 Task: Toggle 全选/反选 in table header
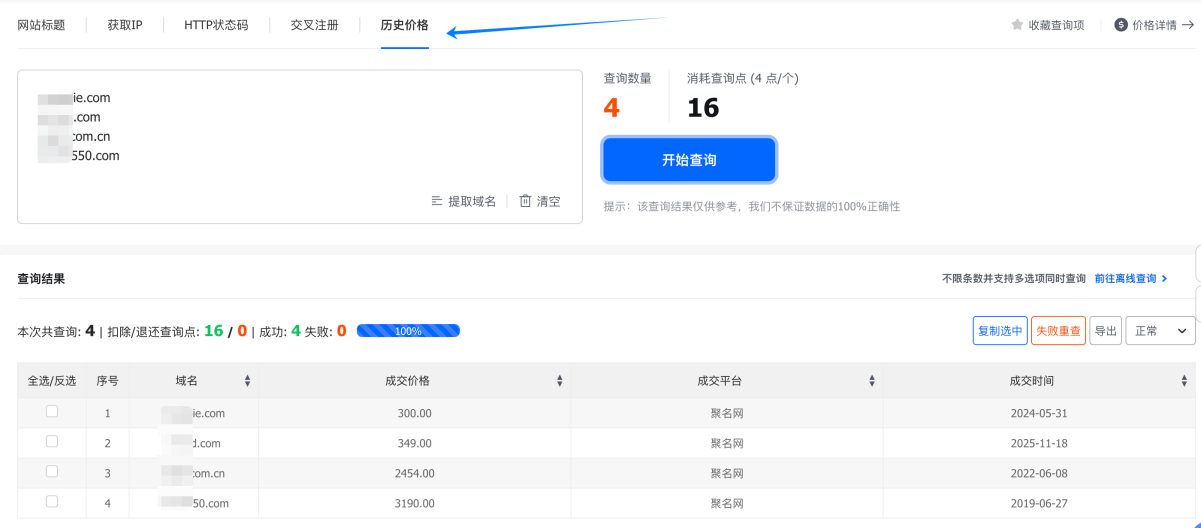click(52, 381)
